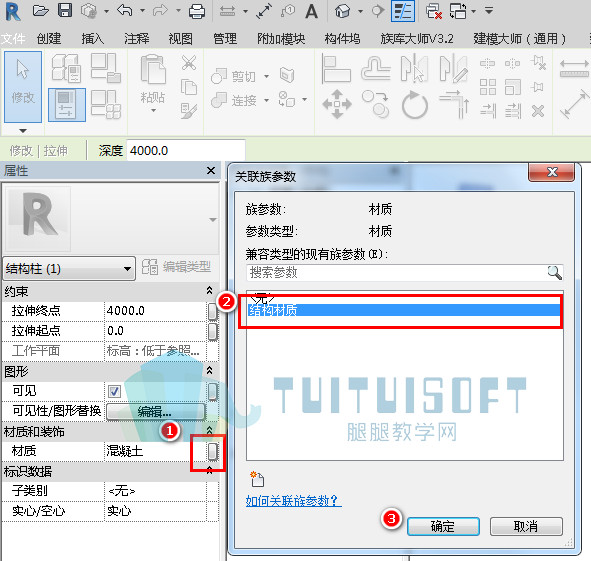This screenshot has width=591, height=561.
Task: Click the Print icon in quick access toolbar
Action: (x=196, y=11)
